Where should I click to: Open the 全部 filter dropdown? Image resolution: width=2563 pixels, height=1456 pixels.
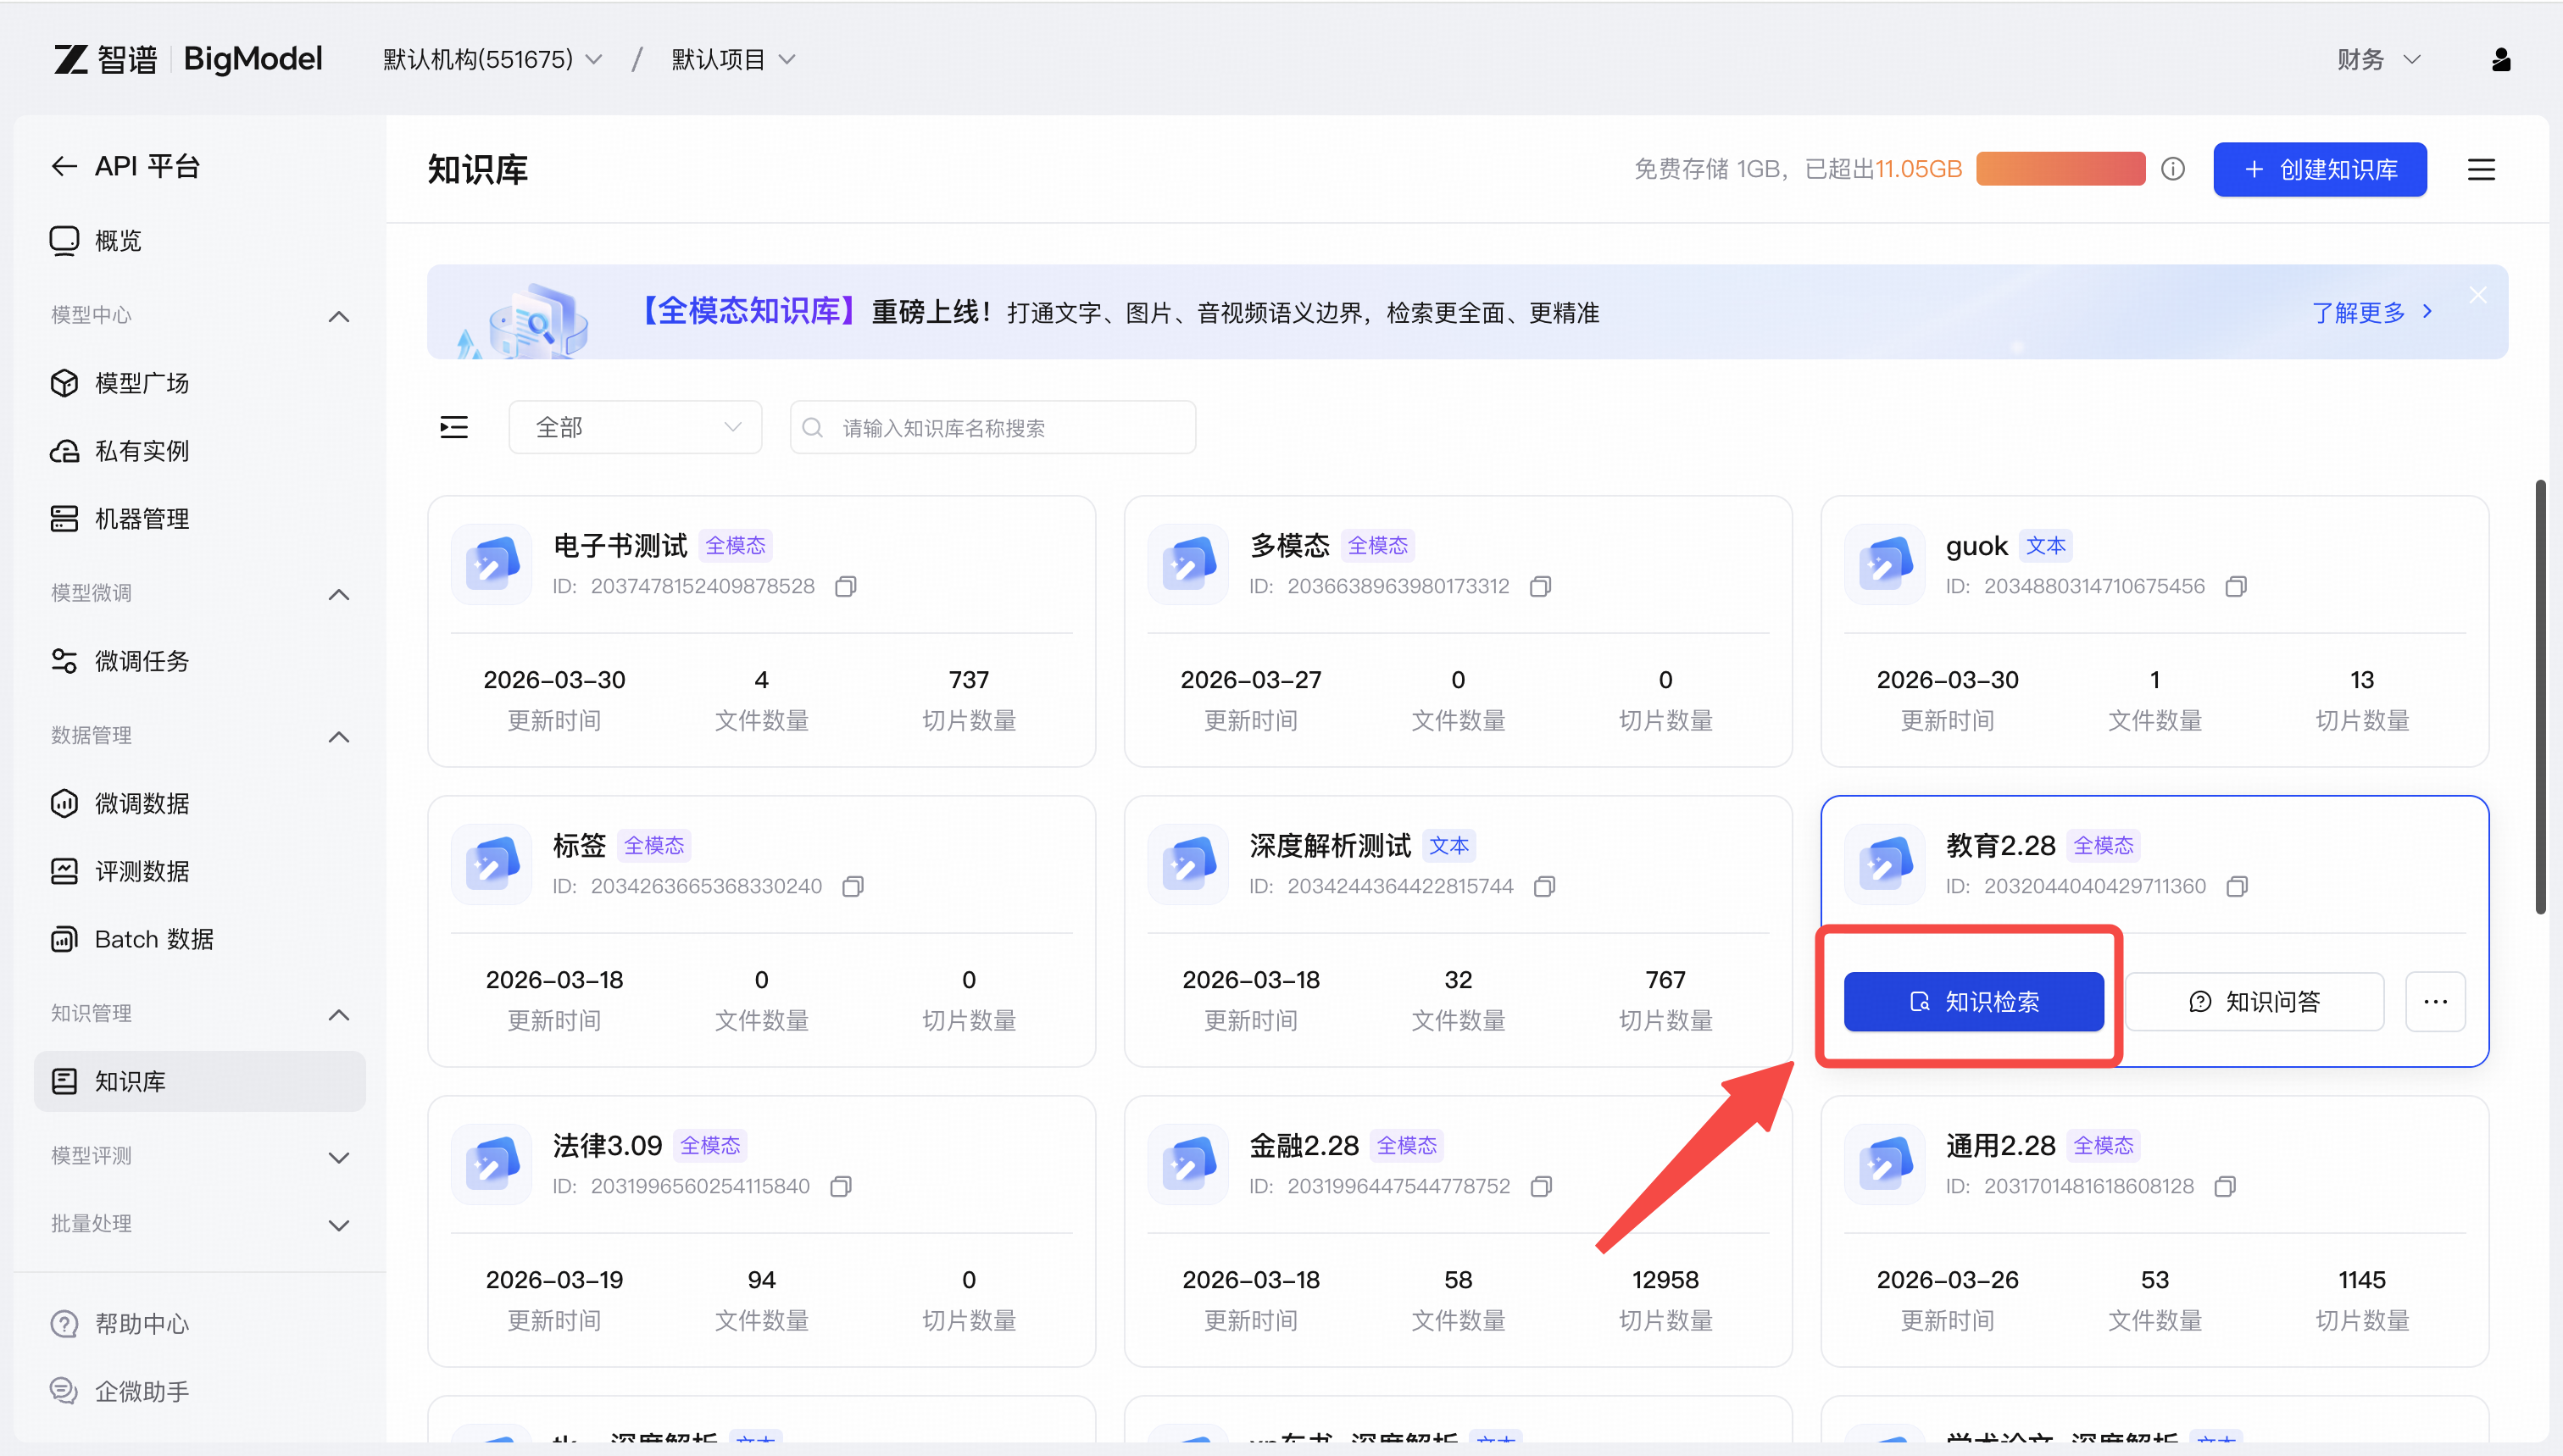tap(635, 428)
